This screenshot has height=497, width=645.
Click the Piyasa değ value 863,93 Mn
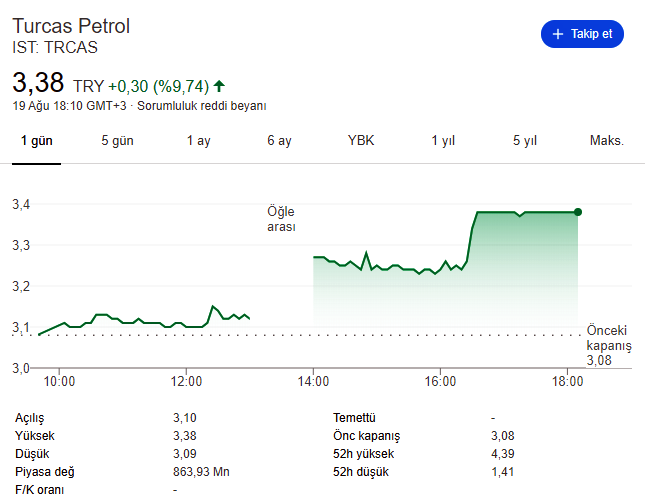click(x=201, y=472)
